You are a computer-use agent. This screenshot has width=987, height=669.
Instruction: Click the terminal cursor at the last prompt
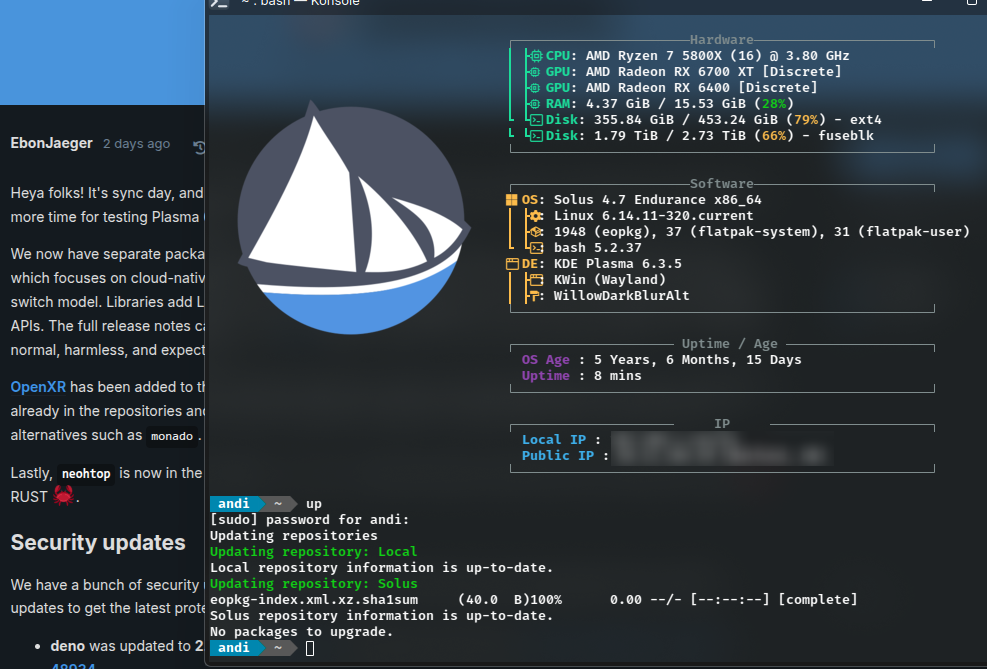pos(310,648)
